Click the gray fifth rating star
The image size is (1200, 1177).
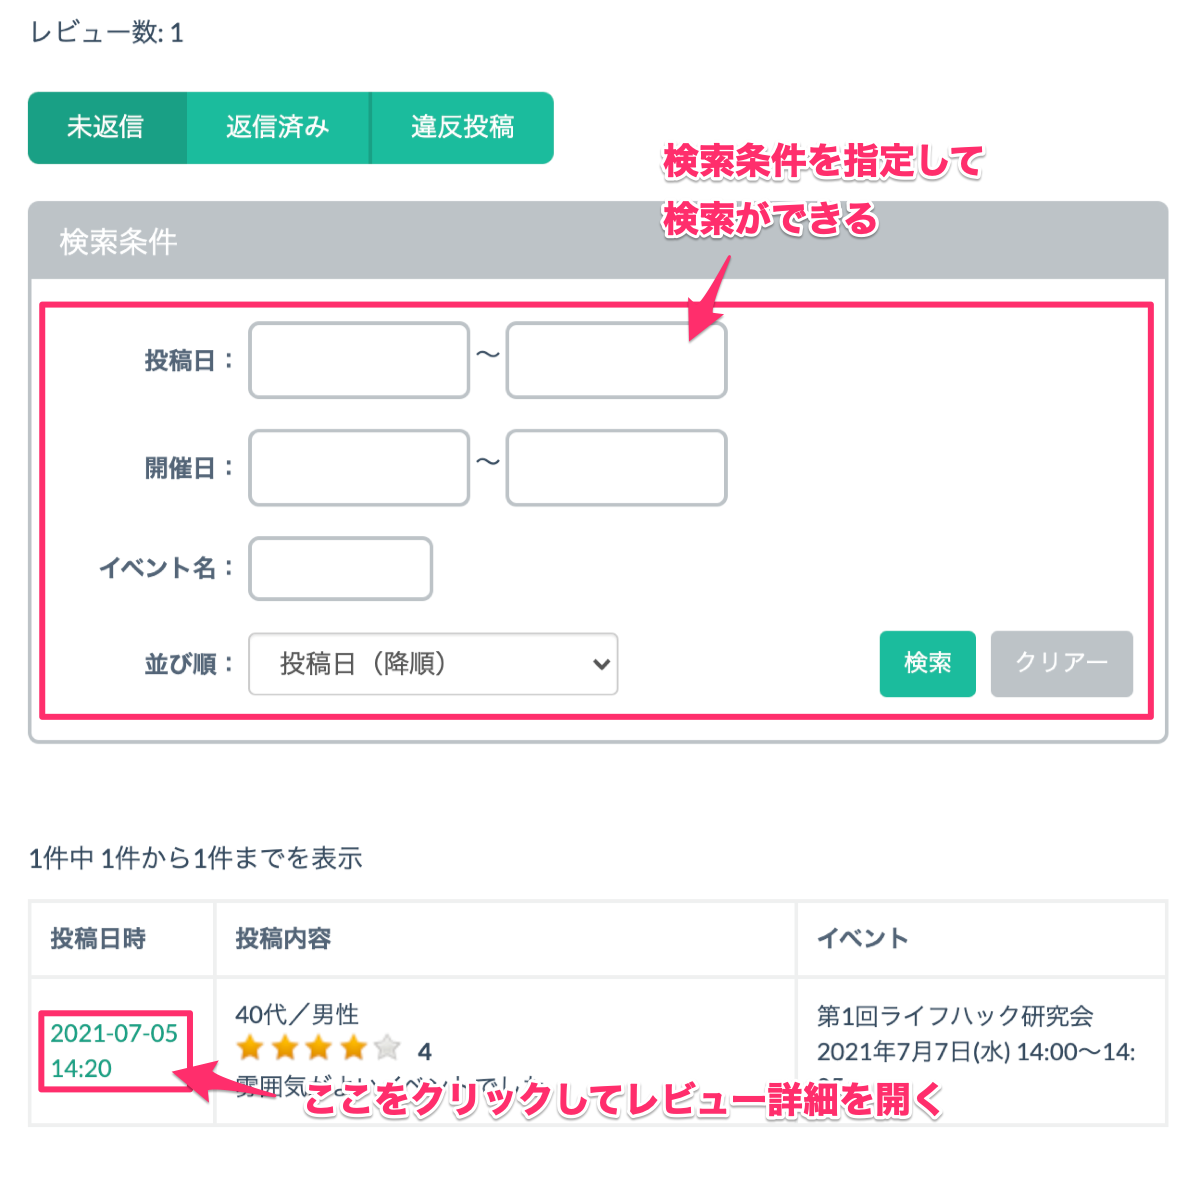click(x=387, y=1048)
